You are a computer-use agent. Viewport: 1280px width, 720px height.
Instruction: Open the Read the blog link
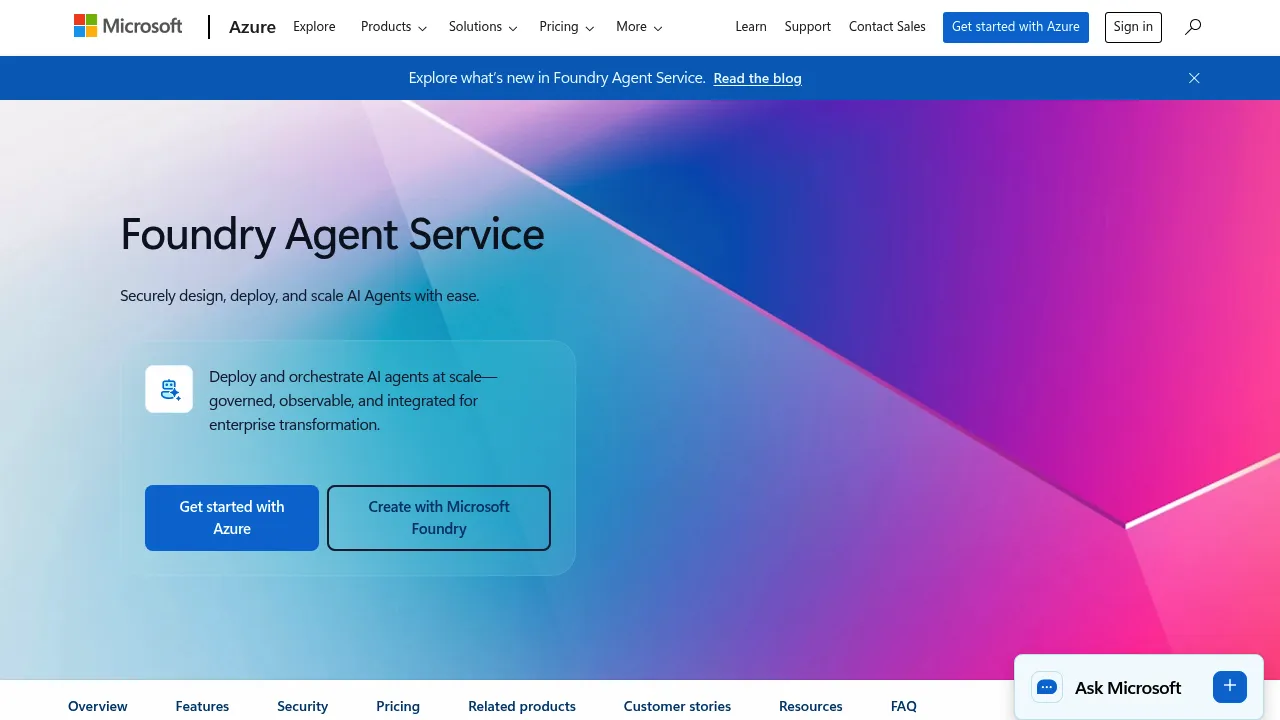tap(757, 78)
